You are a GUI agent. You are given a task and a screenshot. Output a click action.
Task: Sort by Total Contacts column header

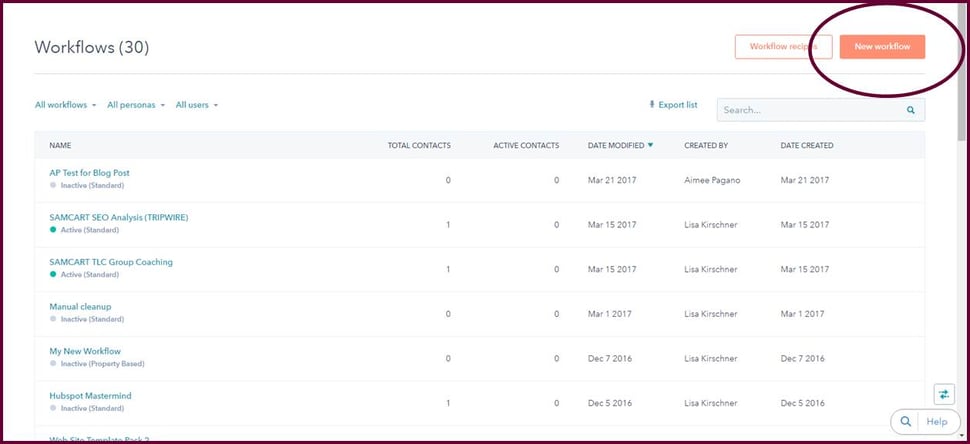(419, 146)
